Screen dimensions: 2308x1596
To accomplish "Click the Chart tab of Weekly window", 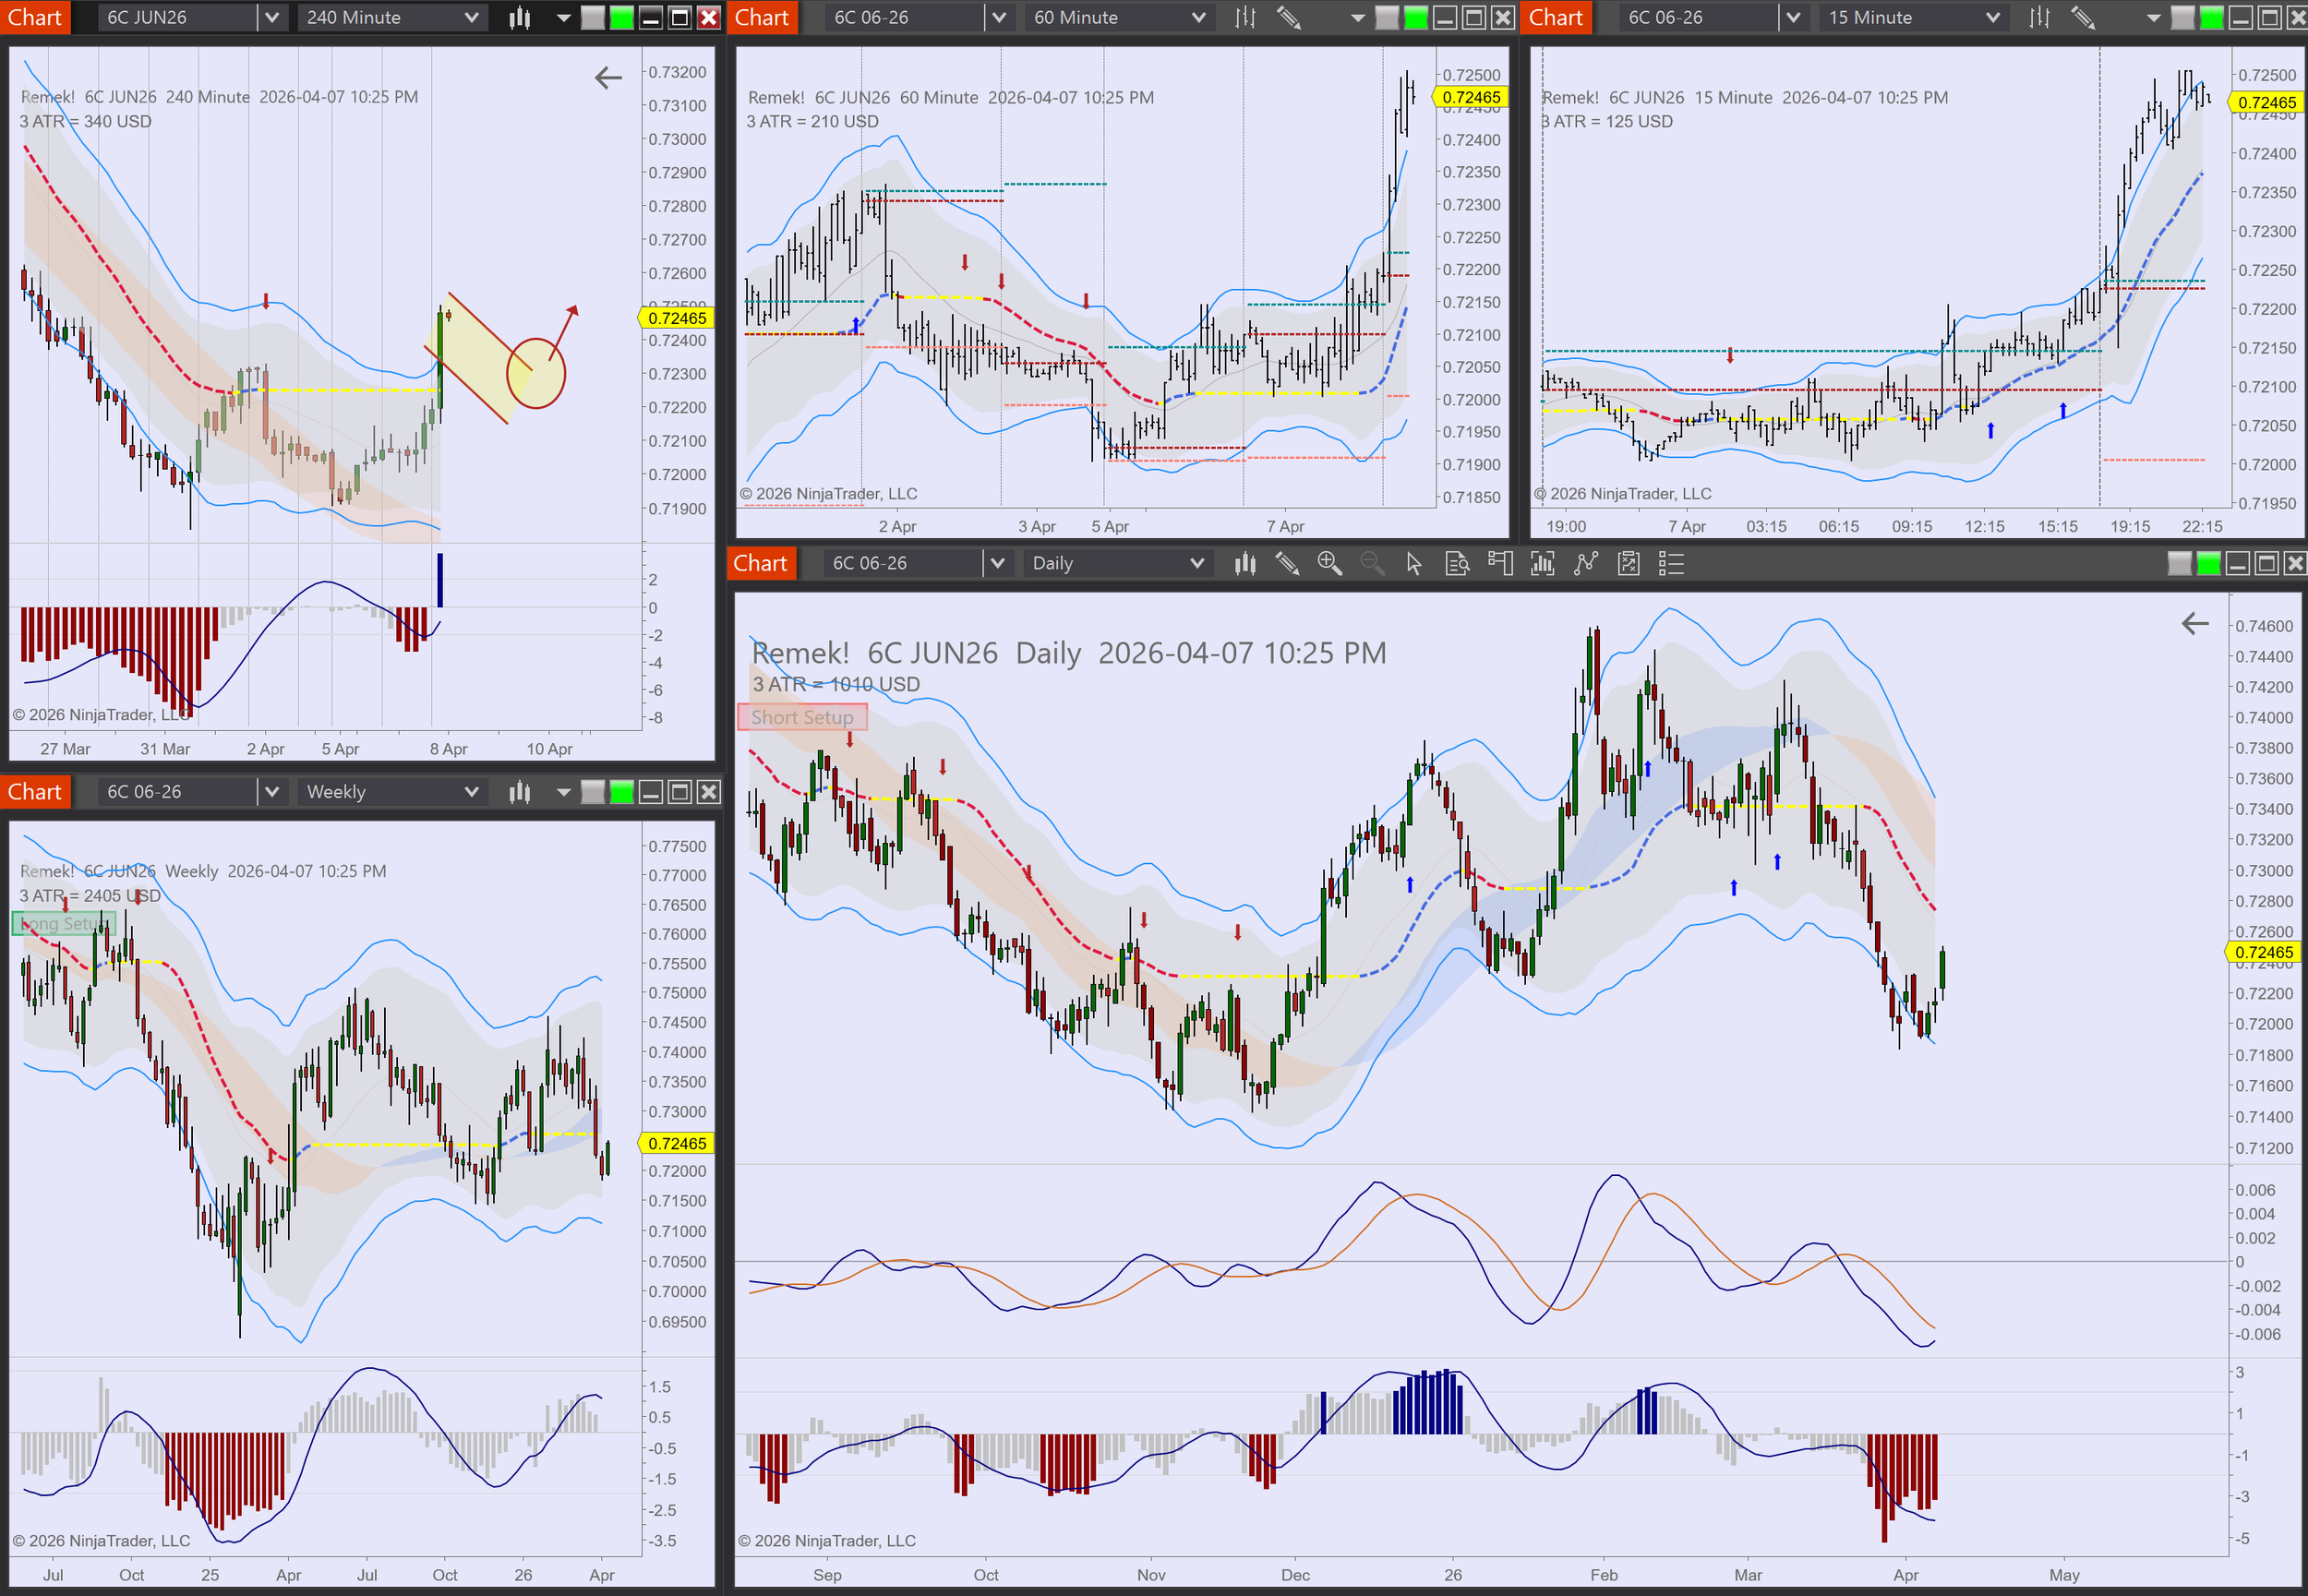I will (x=35, y=792).
